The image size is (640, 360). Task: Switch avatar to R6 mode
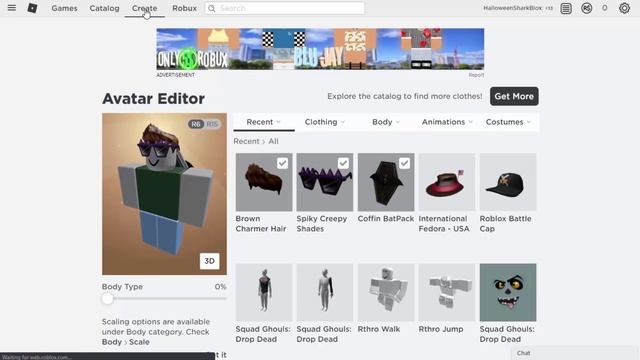click(x=196, y=124)
